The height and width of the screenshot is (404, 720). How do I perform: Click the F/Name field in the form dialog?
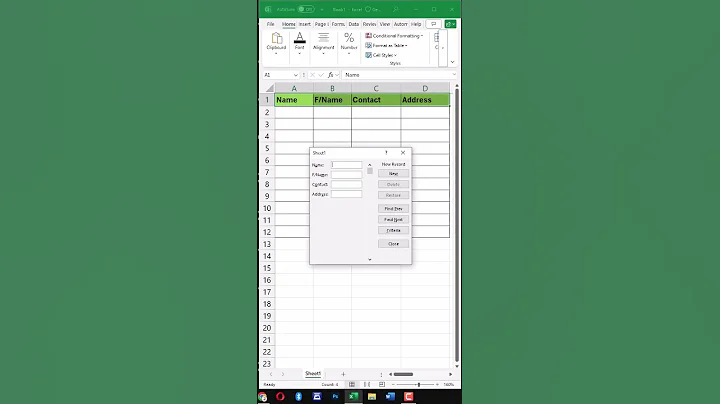pyautogui.click(x=346, y=174)
